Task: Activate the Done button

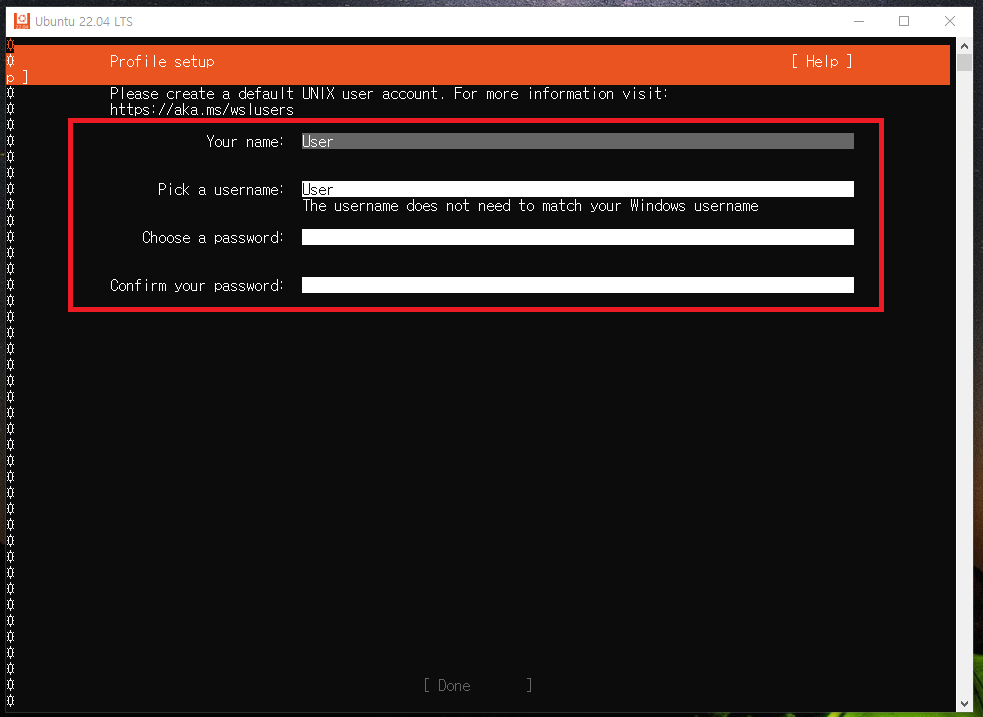Action: pyautogui.click(x=478, y=685)
